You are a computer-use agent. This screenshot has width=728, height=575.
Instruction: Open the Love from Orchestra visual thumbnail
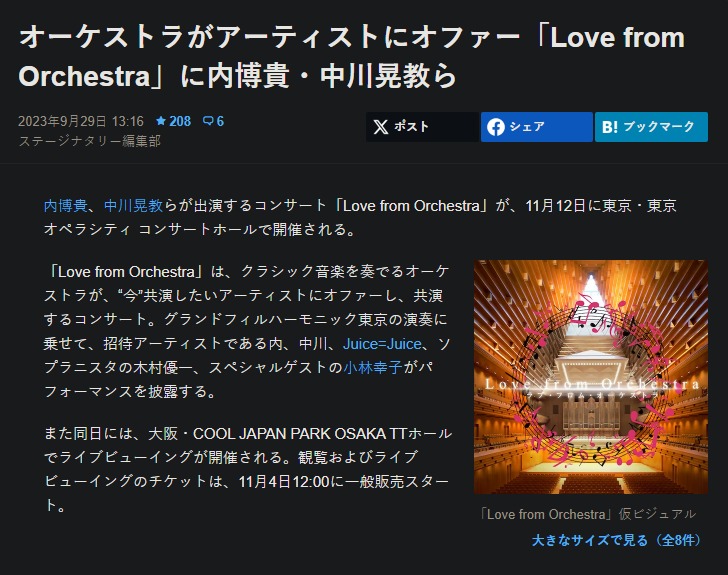[591, 377]
